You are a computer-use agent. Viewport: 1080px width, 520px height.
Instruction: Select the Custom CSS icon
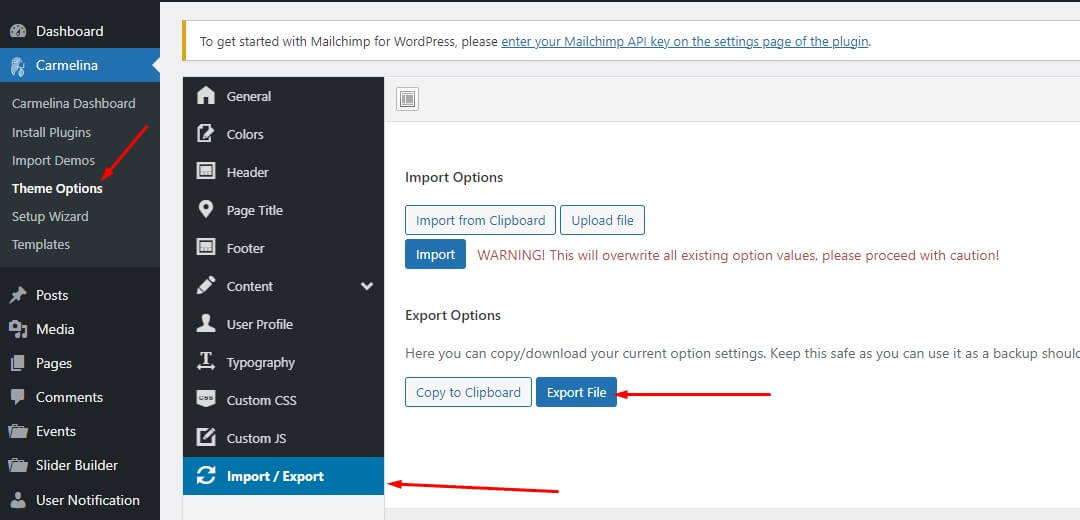click(x=206, y=400)
